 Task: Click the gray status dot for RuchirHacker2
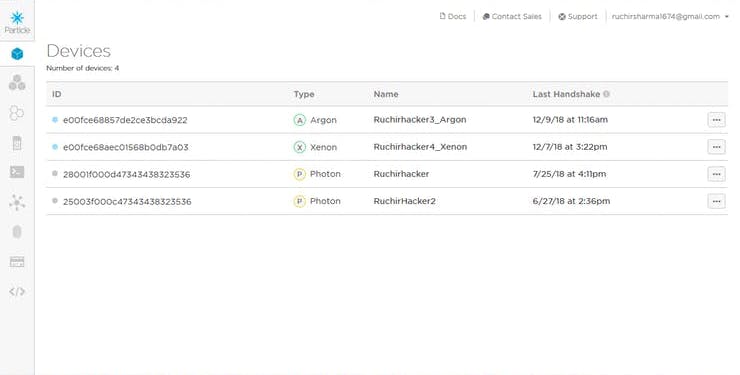(x=55, y=201)
